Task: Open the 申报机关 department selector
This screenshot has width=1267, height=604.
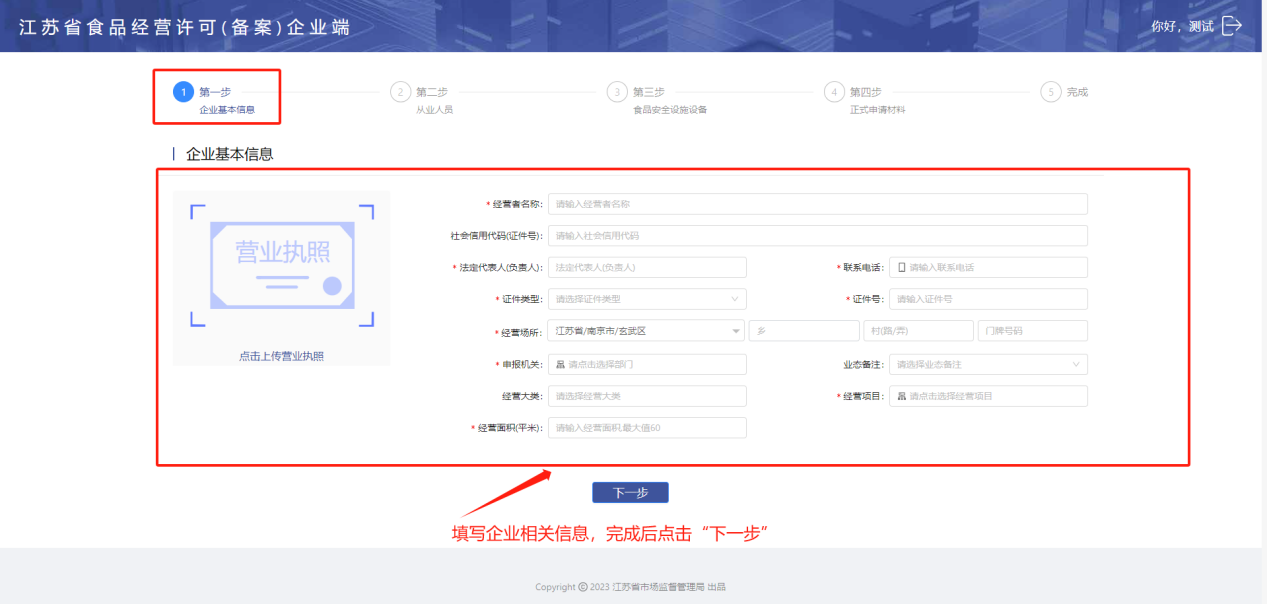Action: coord(646,365)
